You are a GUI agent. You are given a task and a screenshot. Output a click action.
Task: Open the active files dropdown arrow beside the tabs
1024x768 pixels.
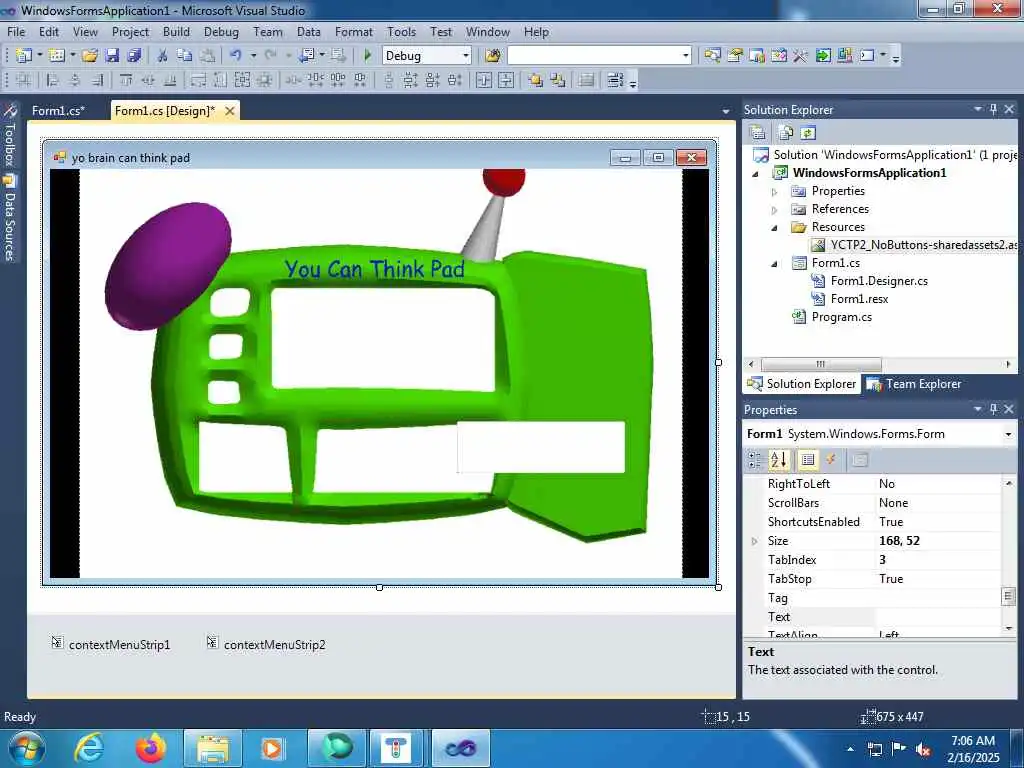pos(726,112)
